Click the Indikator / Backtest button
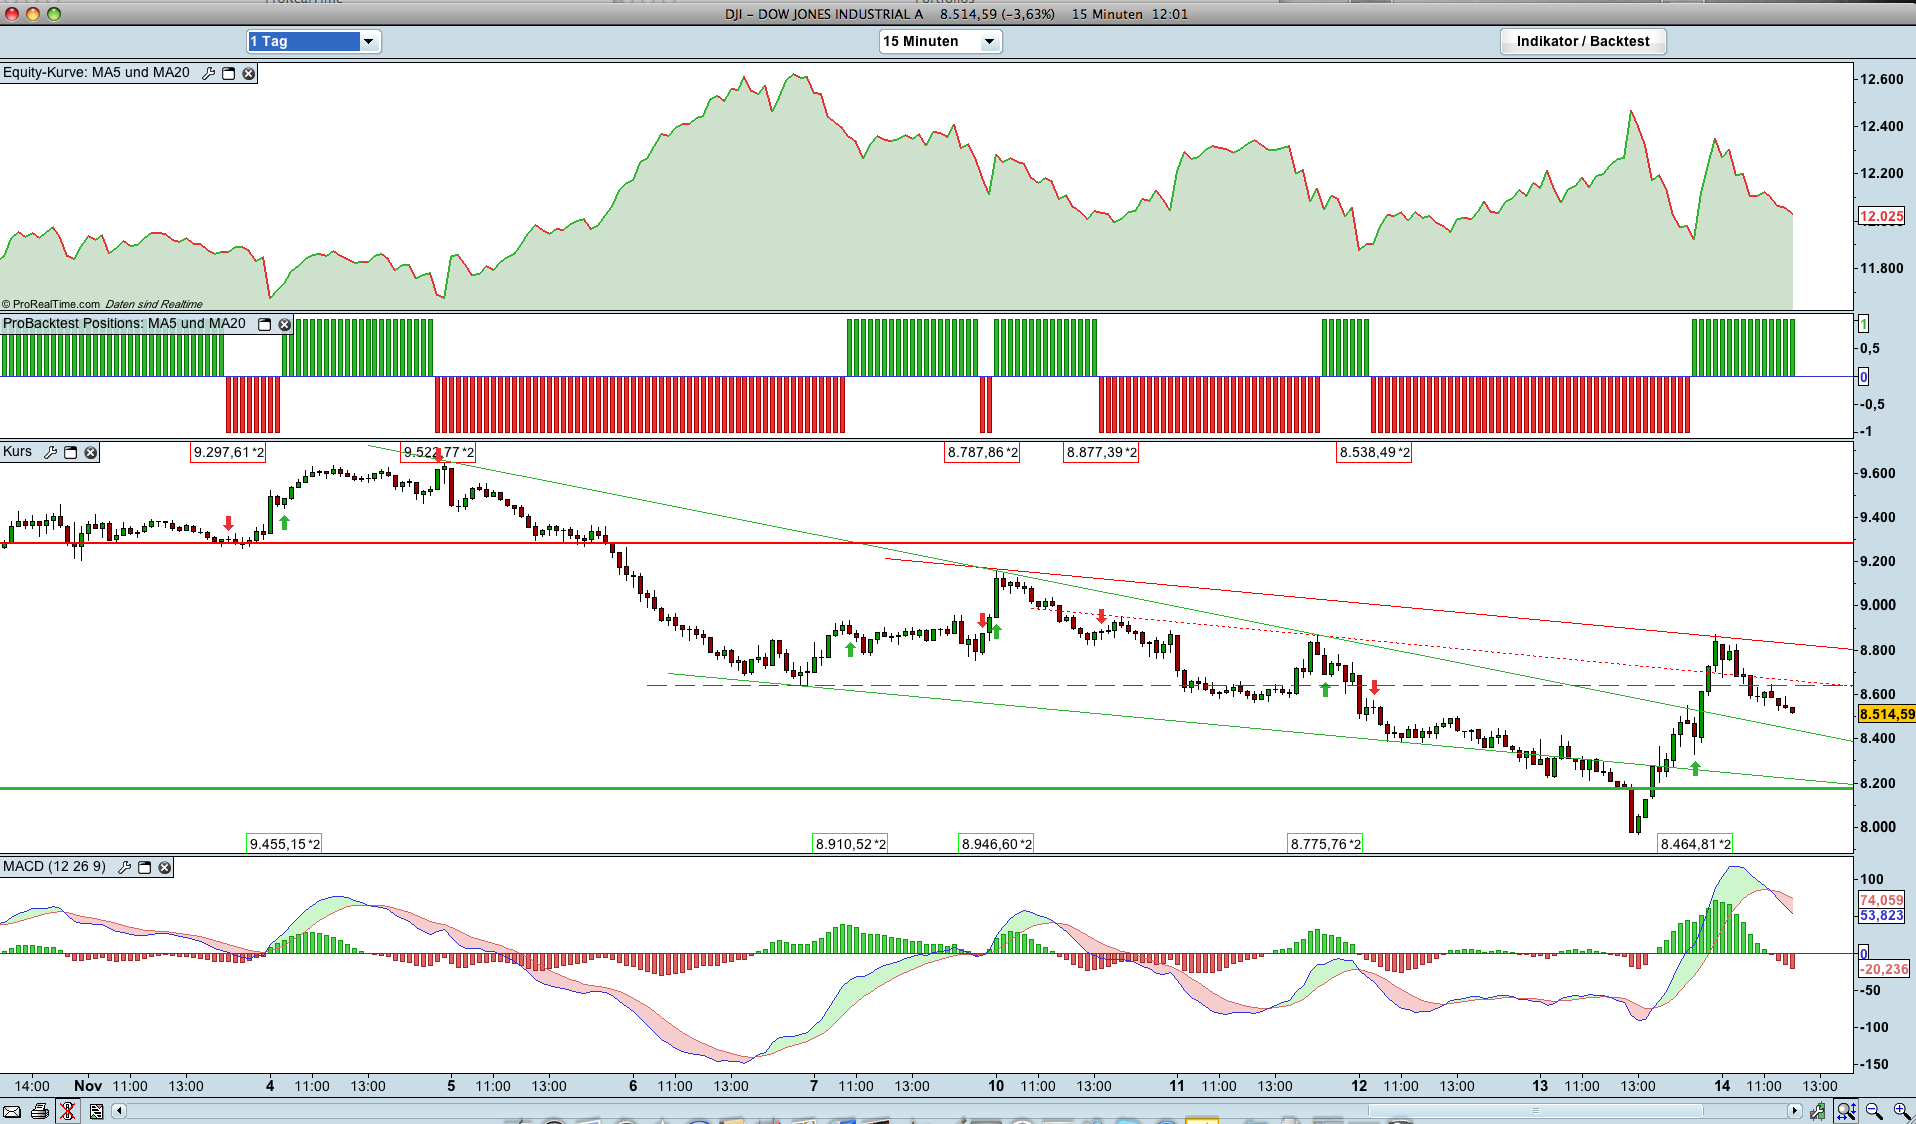Screen dimensions: 1916x1124 coord(1583,41)
